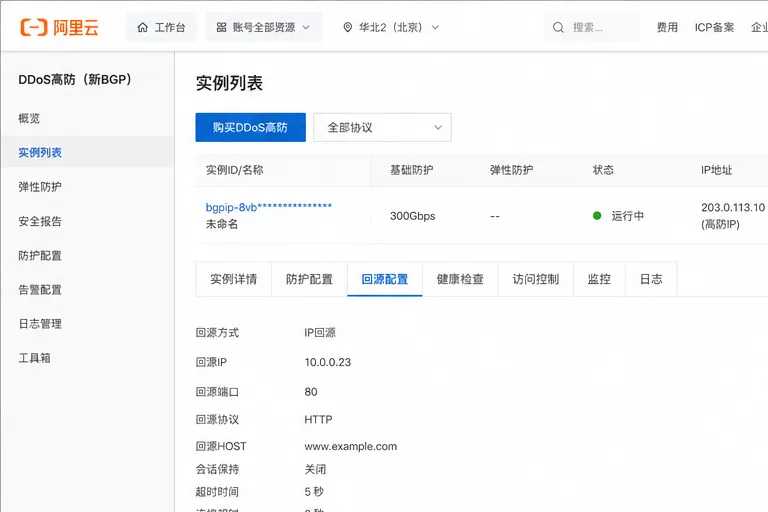Click the 超时时间 value 5 秒
The height and width of the screenshot is (512, 768).
click(x=314, y=491)
